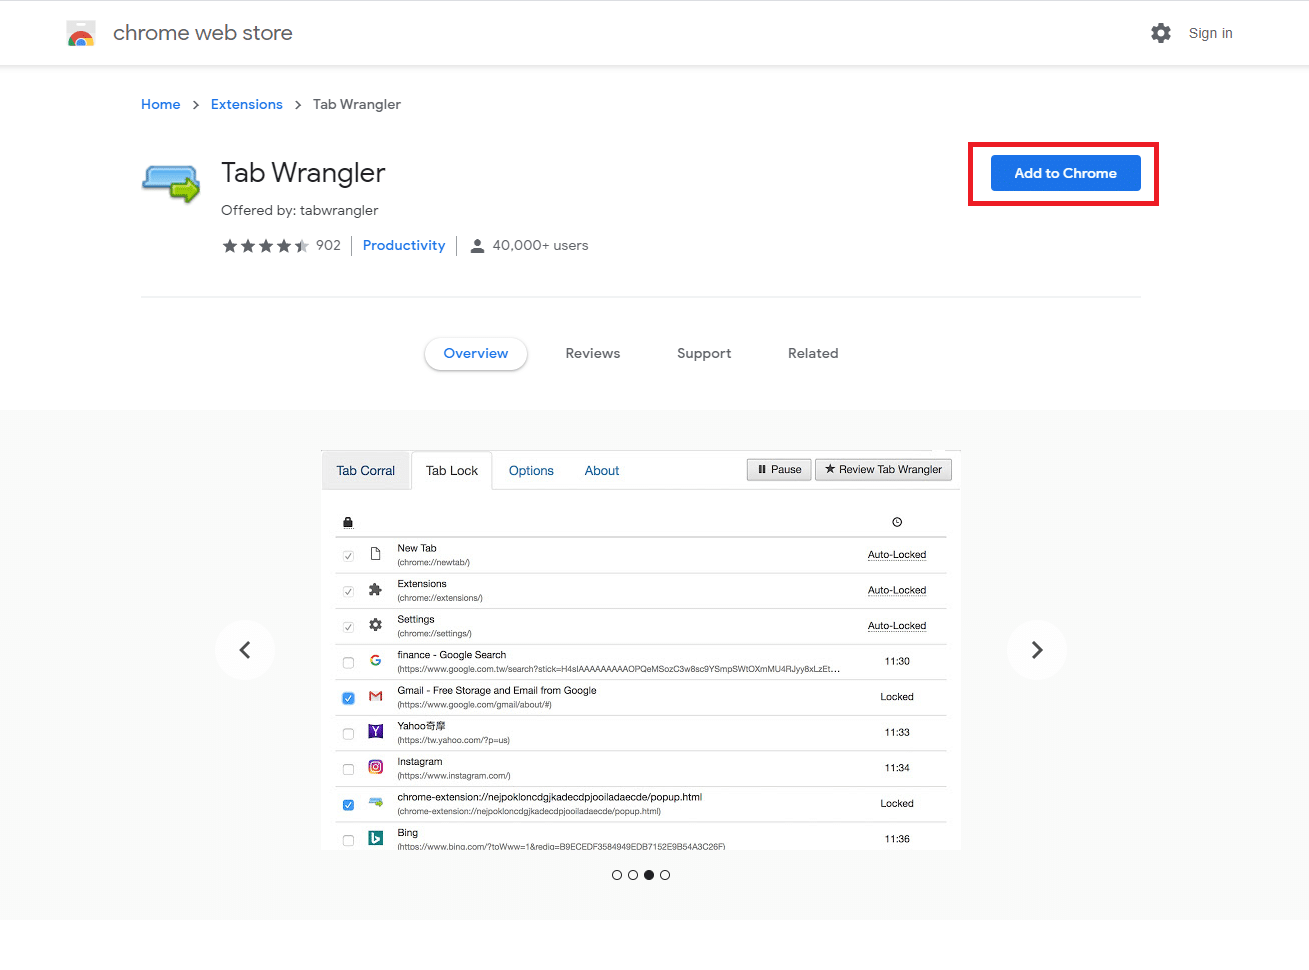Select the Tab Lock tab
Image resolution: width=1309 pixels, height=970 pixels.
pyautogui.click(x=452, y=471)
